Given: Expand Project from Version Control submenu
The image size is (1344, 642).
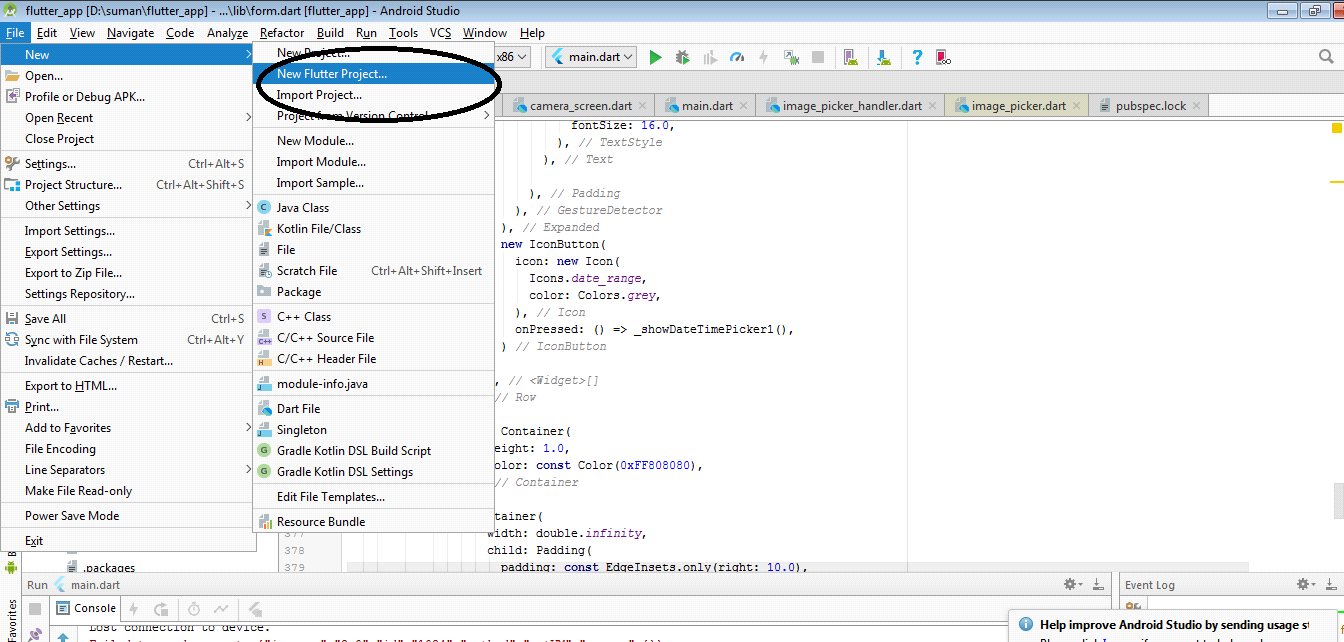Looking at the screenshot, I should pyautogui.click(x=373, y=115).
